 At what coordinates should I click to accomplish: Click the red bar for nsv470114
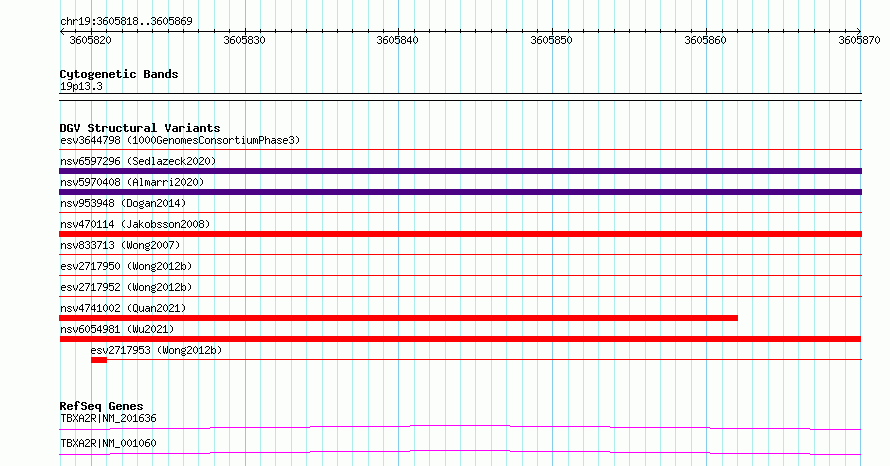[x=460, y=234]
